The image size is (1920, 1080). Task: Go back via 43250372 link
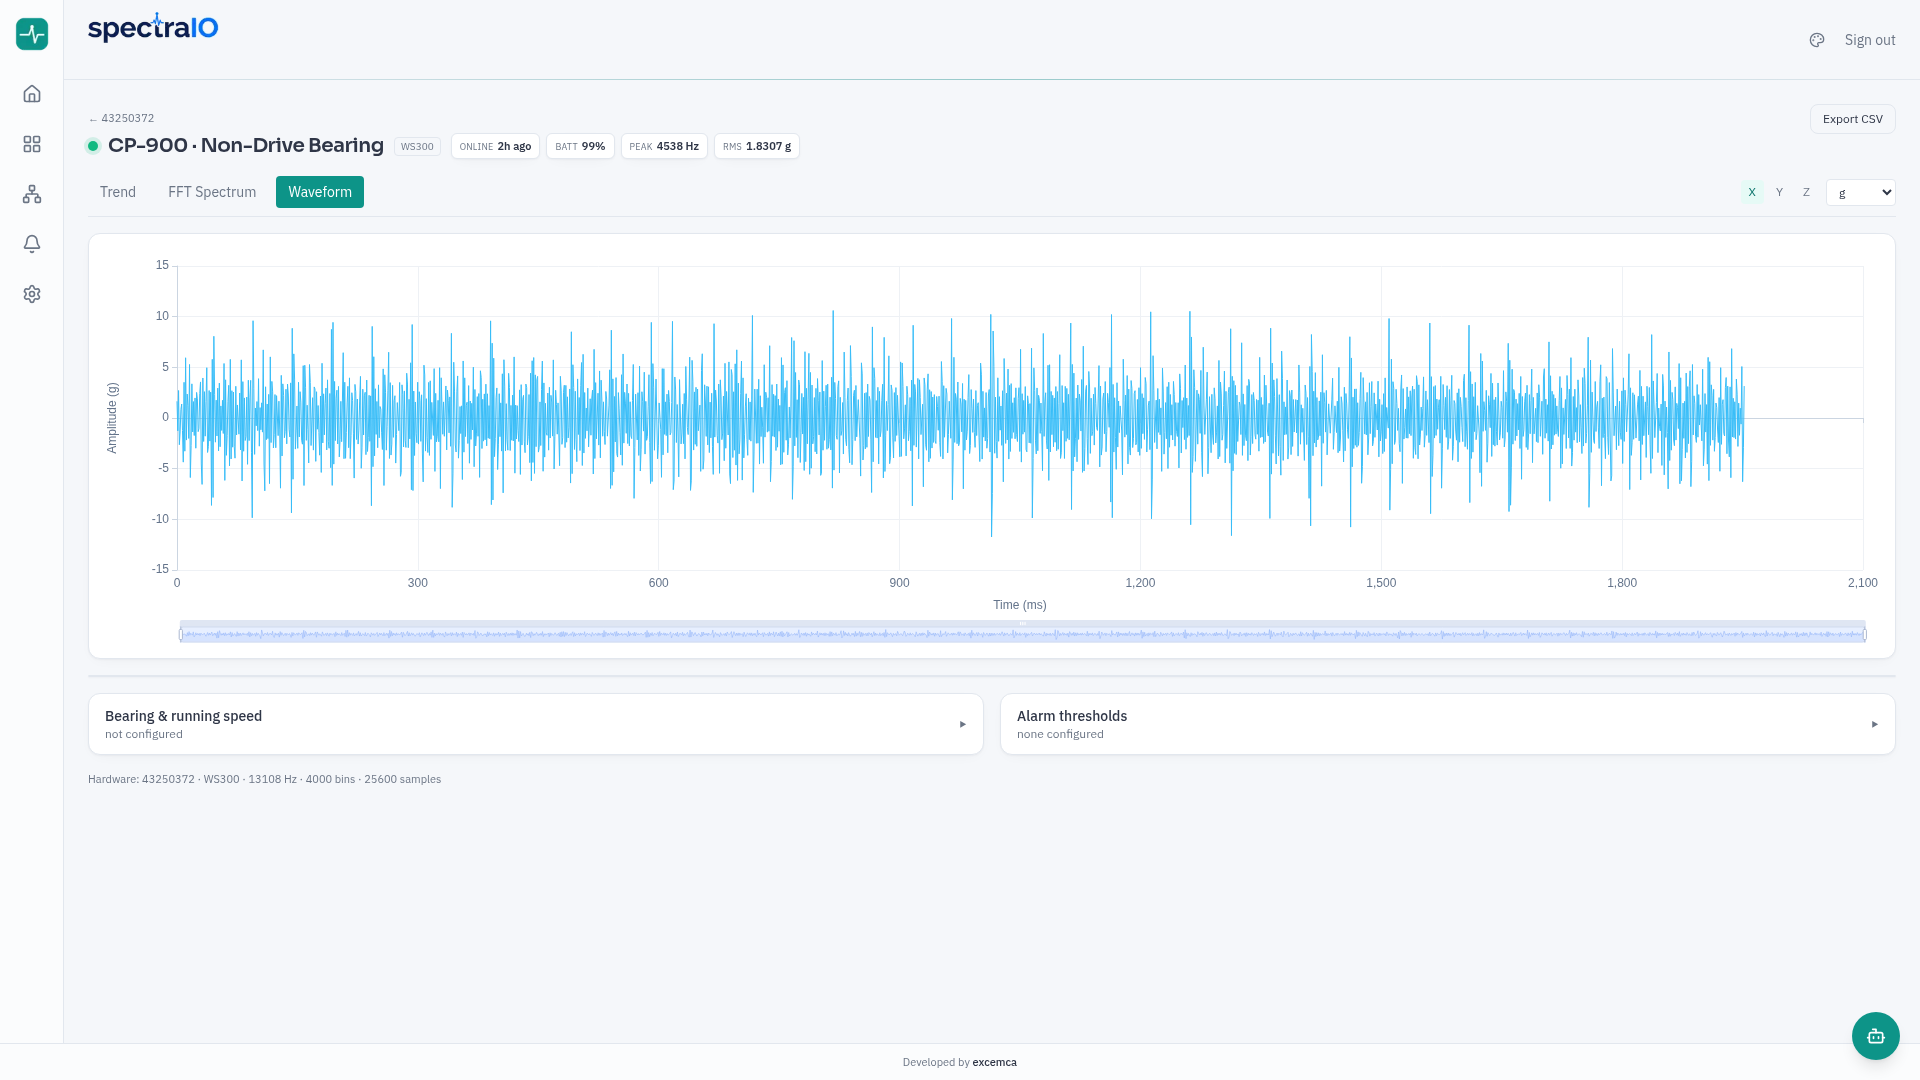coord(121,118)
